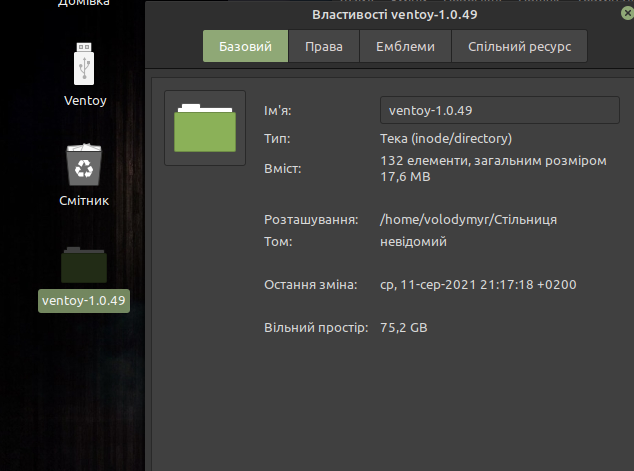Click the Ім'я: label
Image resolution: width=634 pixels, height=471 pixels.
pyautogui.click(x=277, y=110)
